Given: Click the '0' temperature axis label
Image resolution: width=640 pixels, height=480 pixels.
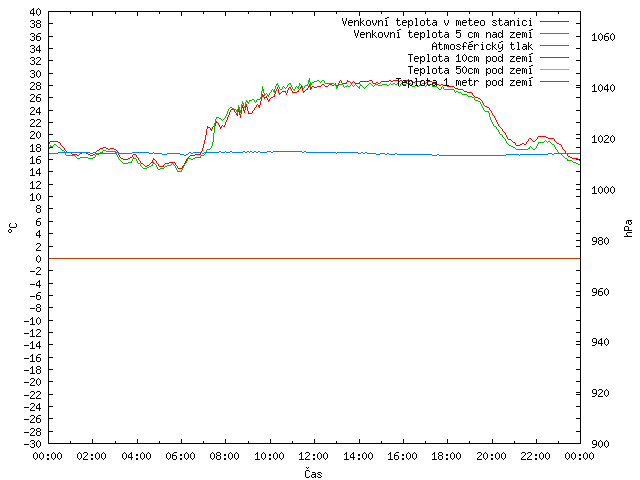Looking at the screenshot, I should [x=38, y=259].
